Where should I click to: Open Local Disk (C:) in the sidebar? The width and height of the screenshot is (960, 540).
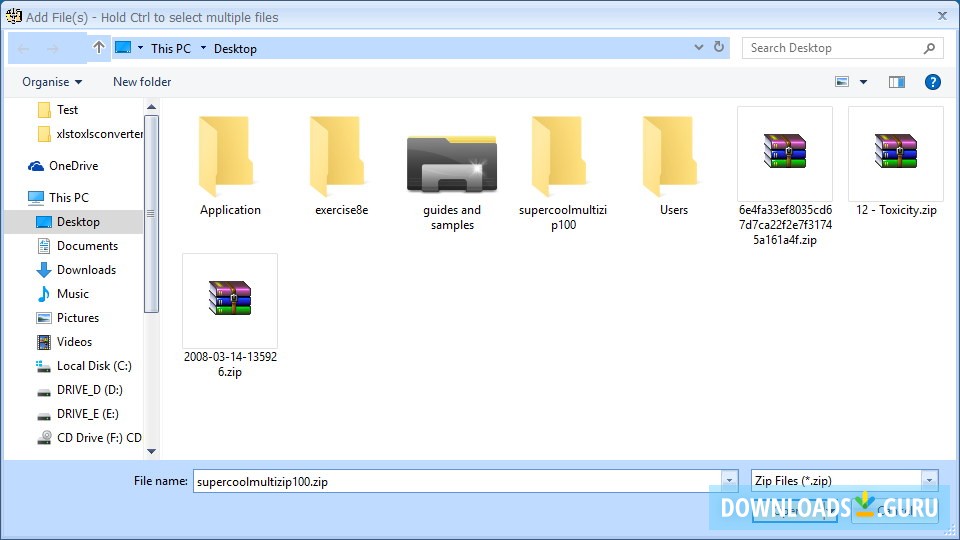(84, 366)
